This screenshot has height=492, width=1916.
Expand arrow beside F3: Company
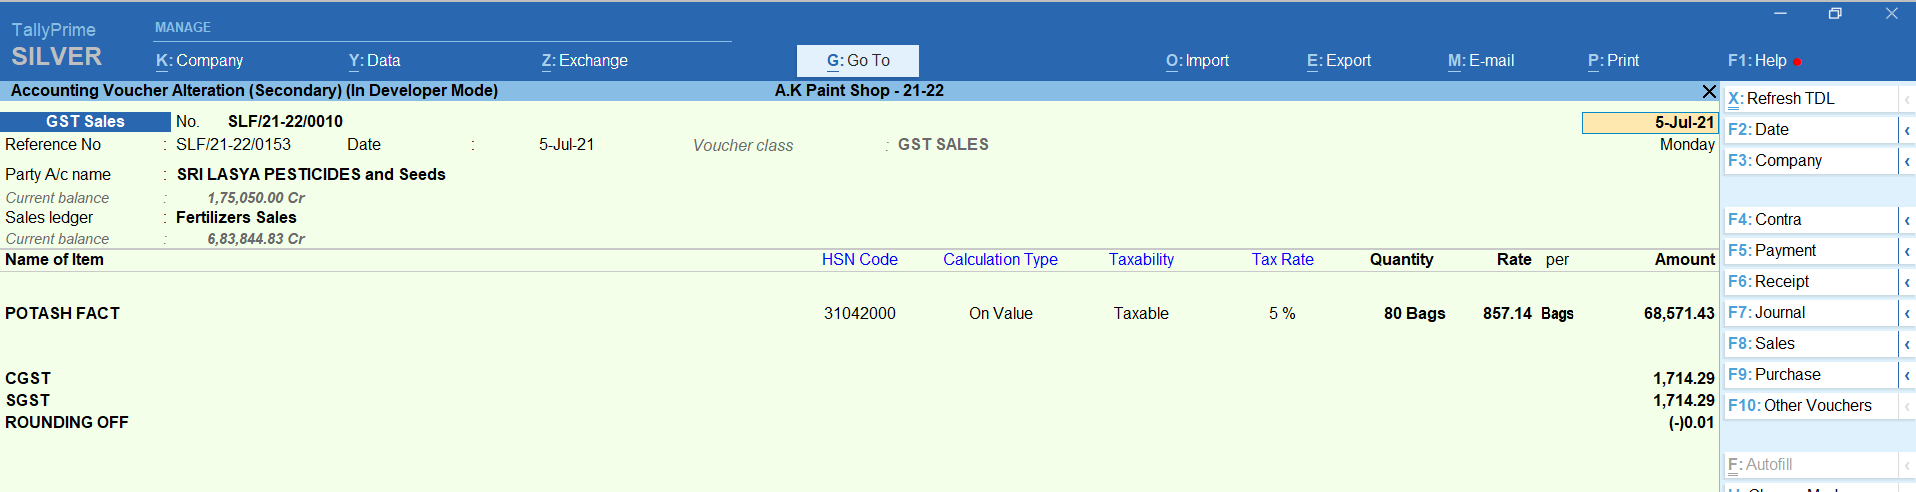pyautogui.click(x=1907, y=161)
